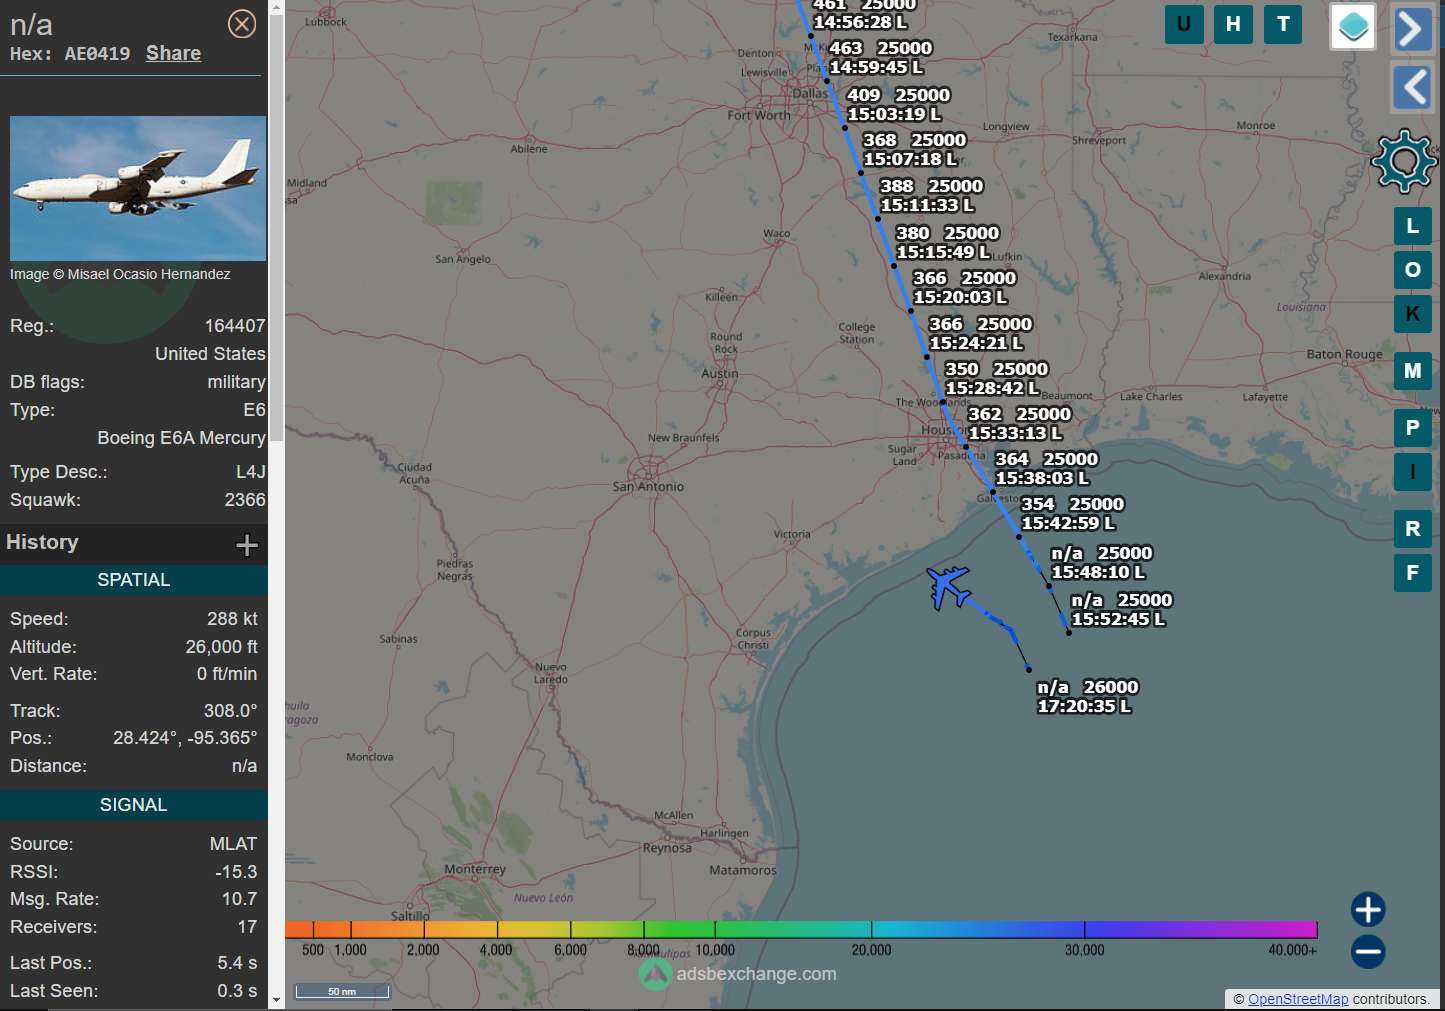
Task: Click Receivers value 17
Action: [247, 927]
